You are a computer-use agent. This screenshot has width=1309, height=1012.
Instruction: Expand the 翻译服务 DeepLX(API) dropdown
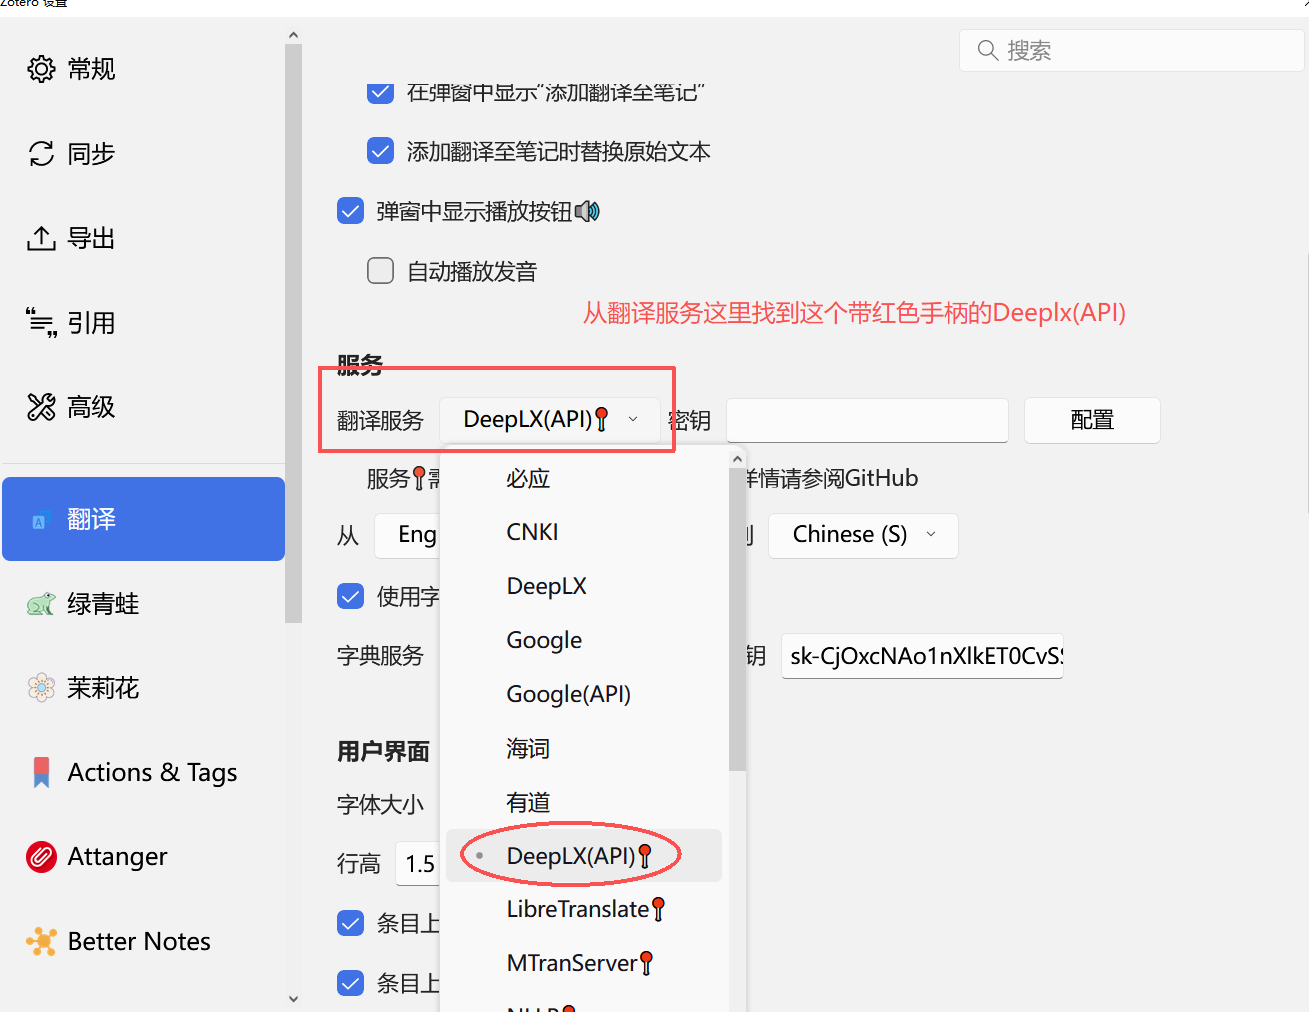pyautogui.click(x=549, y=420)
